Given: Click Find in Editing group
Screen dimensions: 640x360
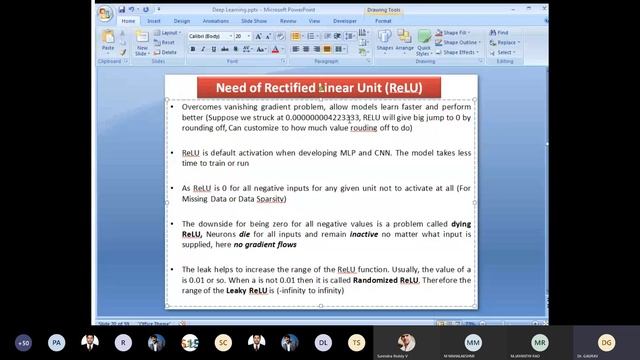Looking at the screenshot, I should click(x=499, y=33).
